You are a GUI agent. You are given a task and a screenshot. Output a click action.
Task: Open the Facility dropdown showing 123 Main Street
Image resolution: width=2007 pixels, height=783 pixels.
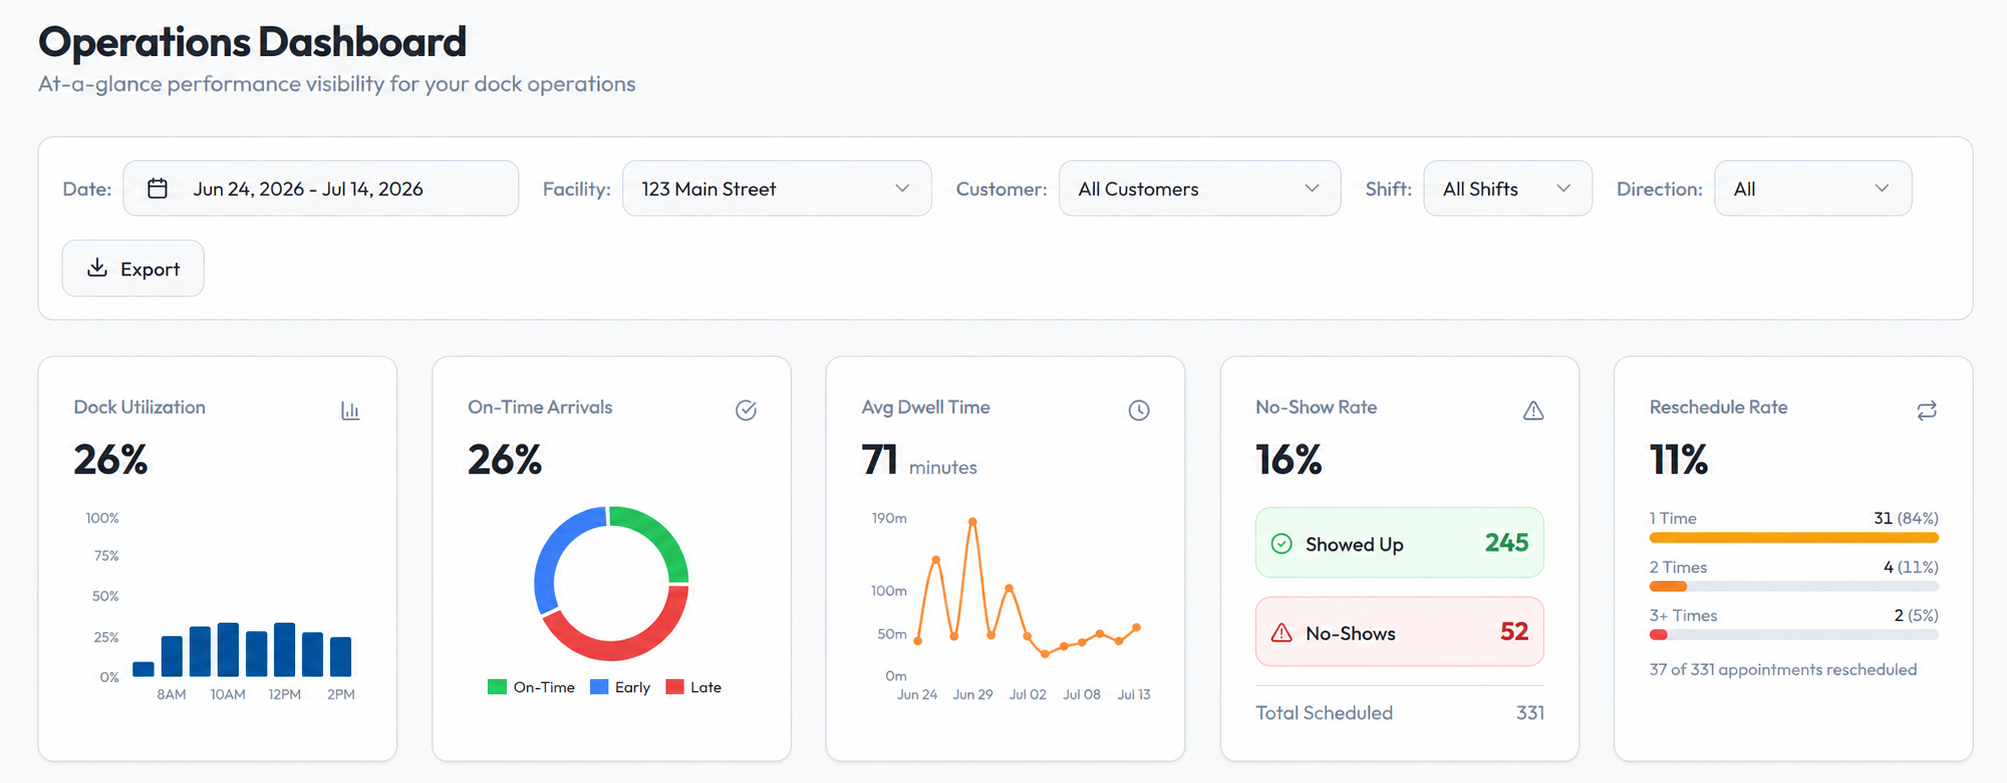pos(777,188)
